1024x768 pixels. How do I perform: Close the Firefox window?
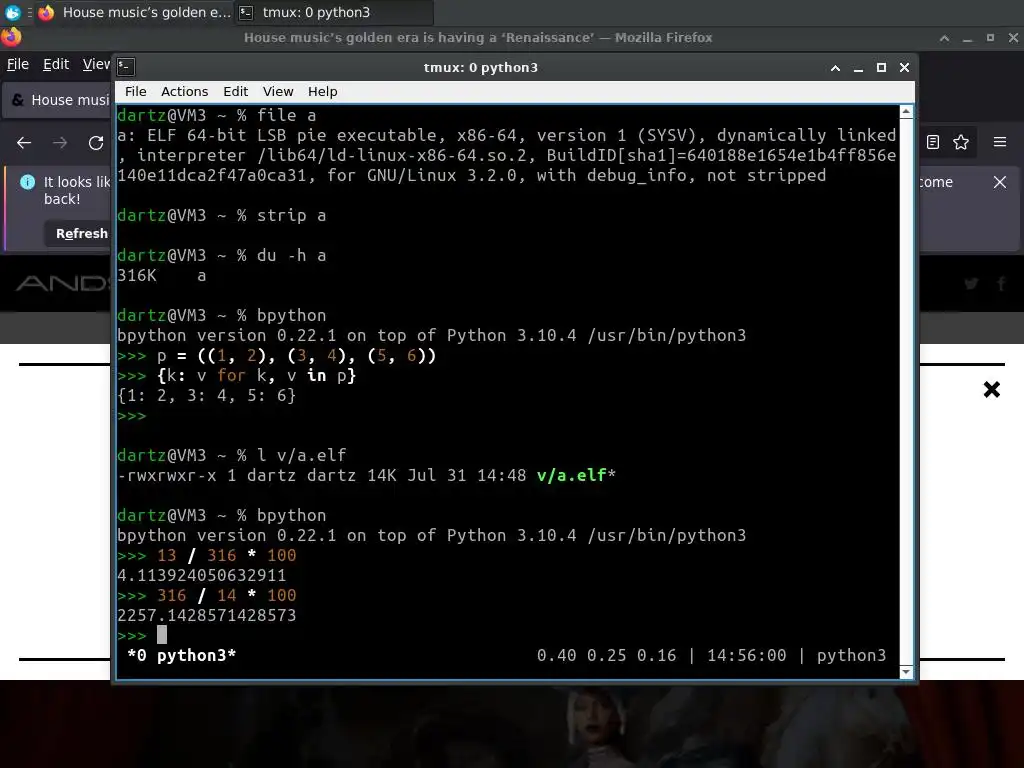pos(1014,38)
